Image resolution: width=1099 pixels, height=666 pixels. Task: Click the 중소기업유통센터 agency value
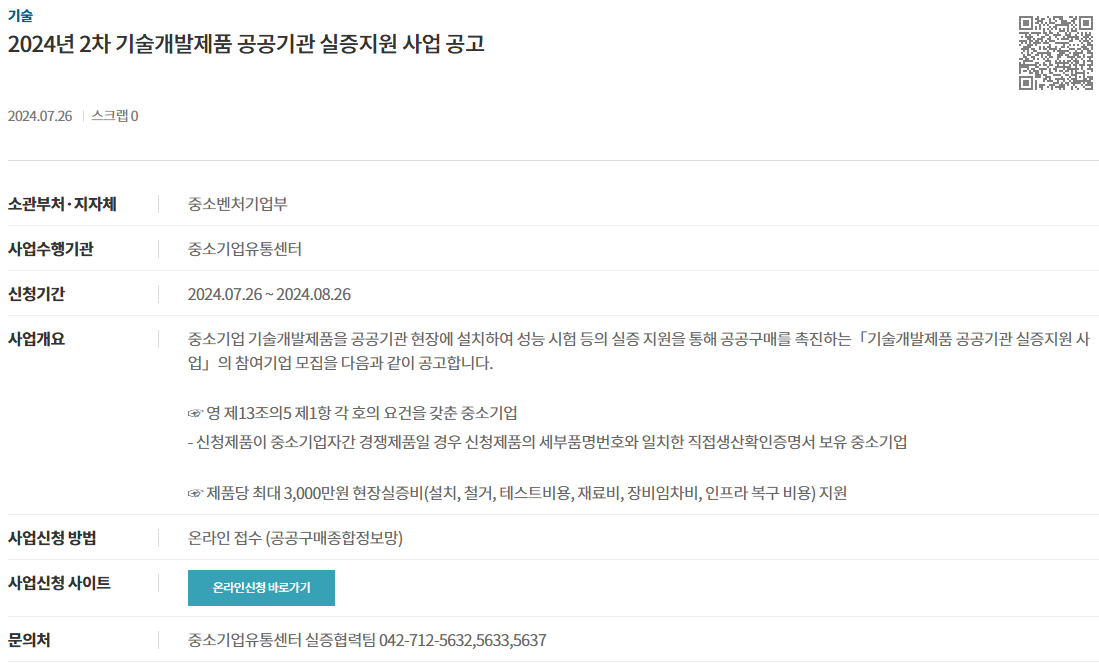tap(245, 249)
